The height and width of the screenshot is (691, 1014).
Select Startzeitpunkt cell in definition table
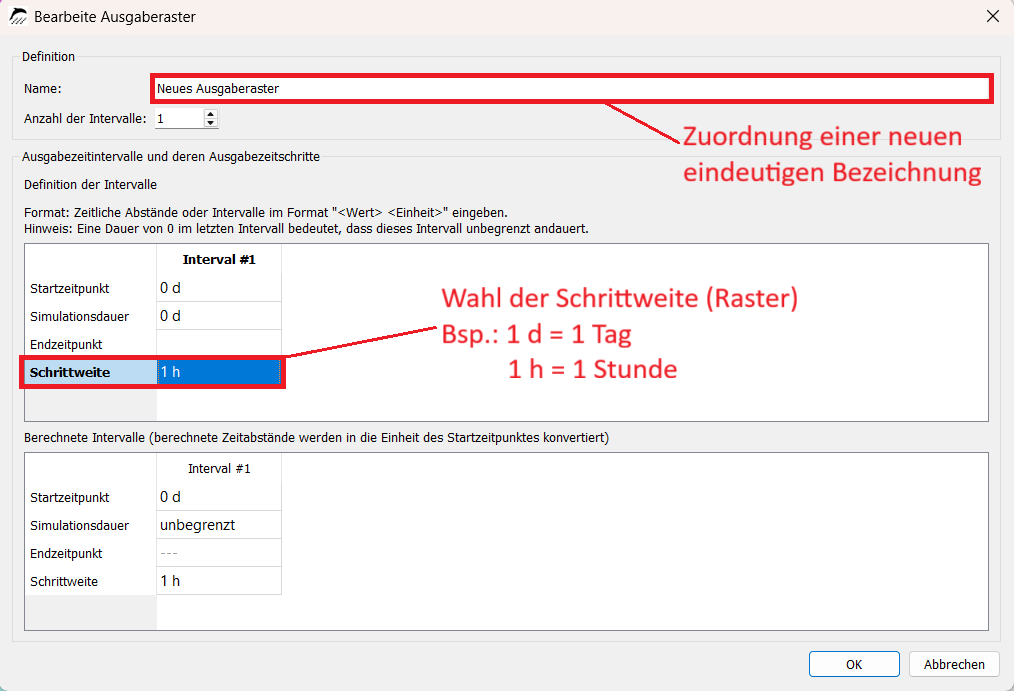(219, 288)
